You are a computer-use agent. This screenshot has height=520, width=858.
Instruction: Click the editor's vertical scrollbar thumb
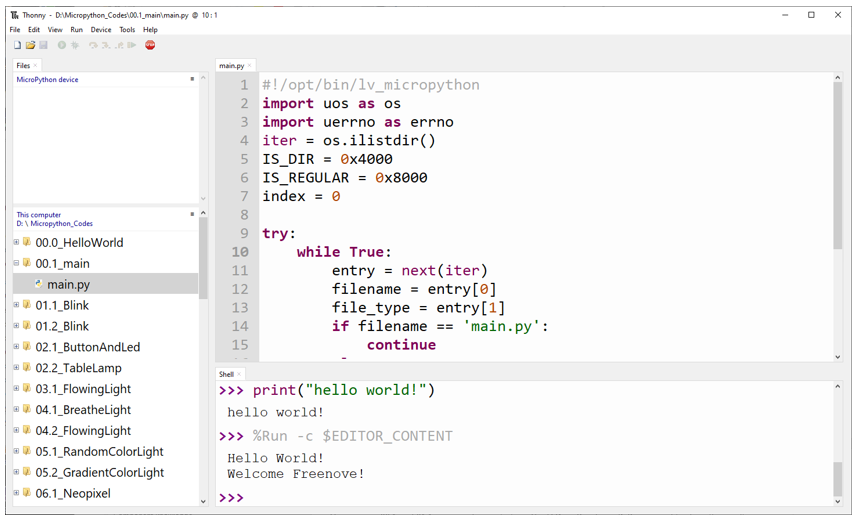click(x=838, y=165)
